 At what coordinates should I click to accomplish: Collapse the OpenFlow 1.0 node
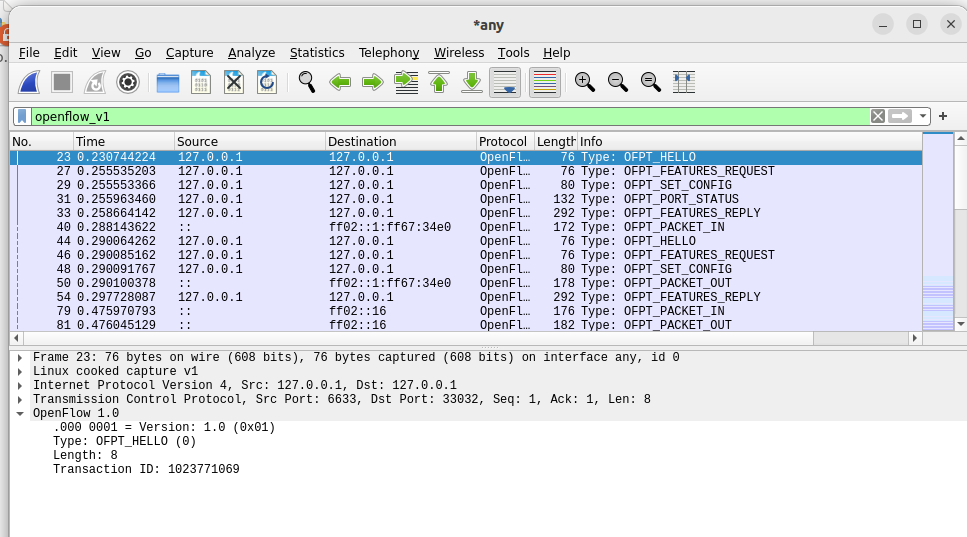point(20,414)
